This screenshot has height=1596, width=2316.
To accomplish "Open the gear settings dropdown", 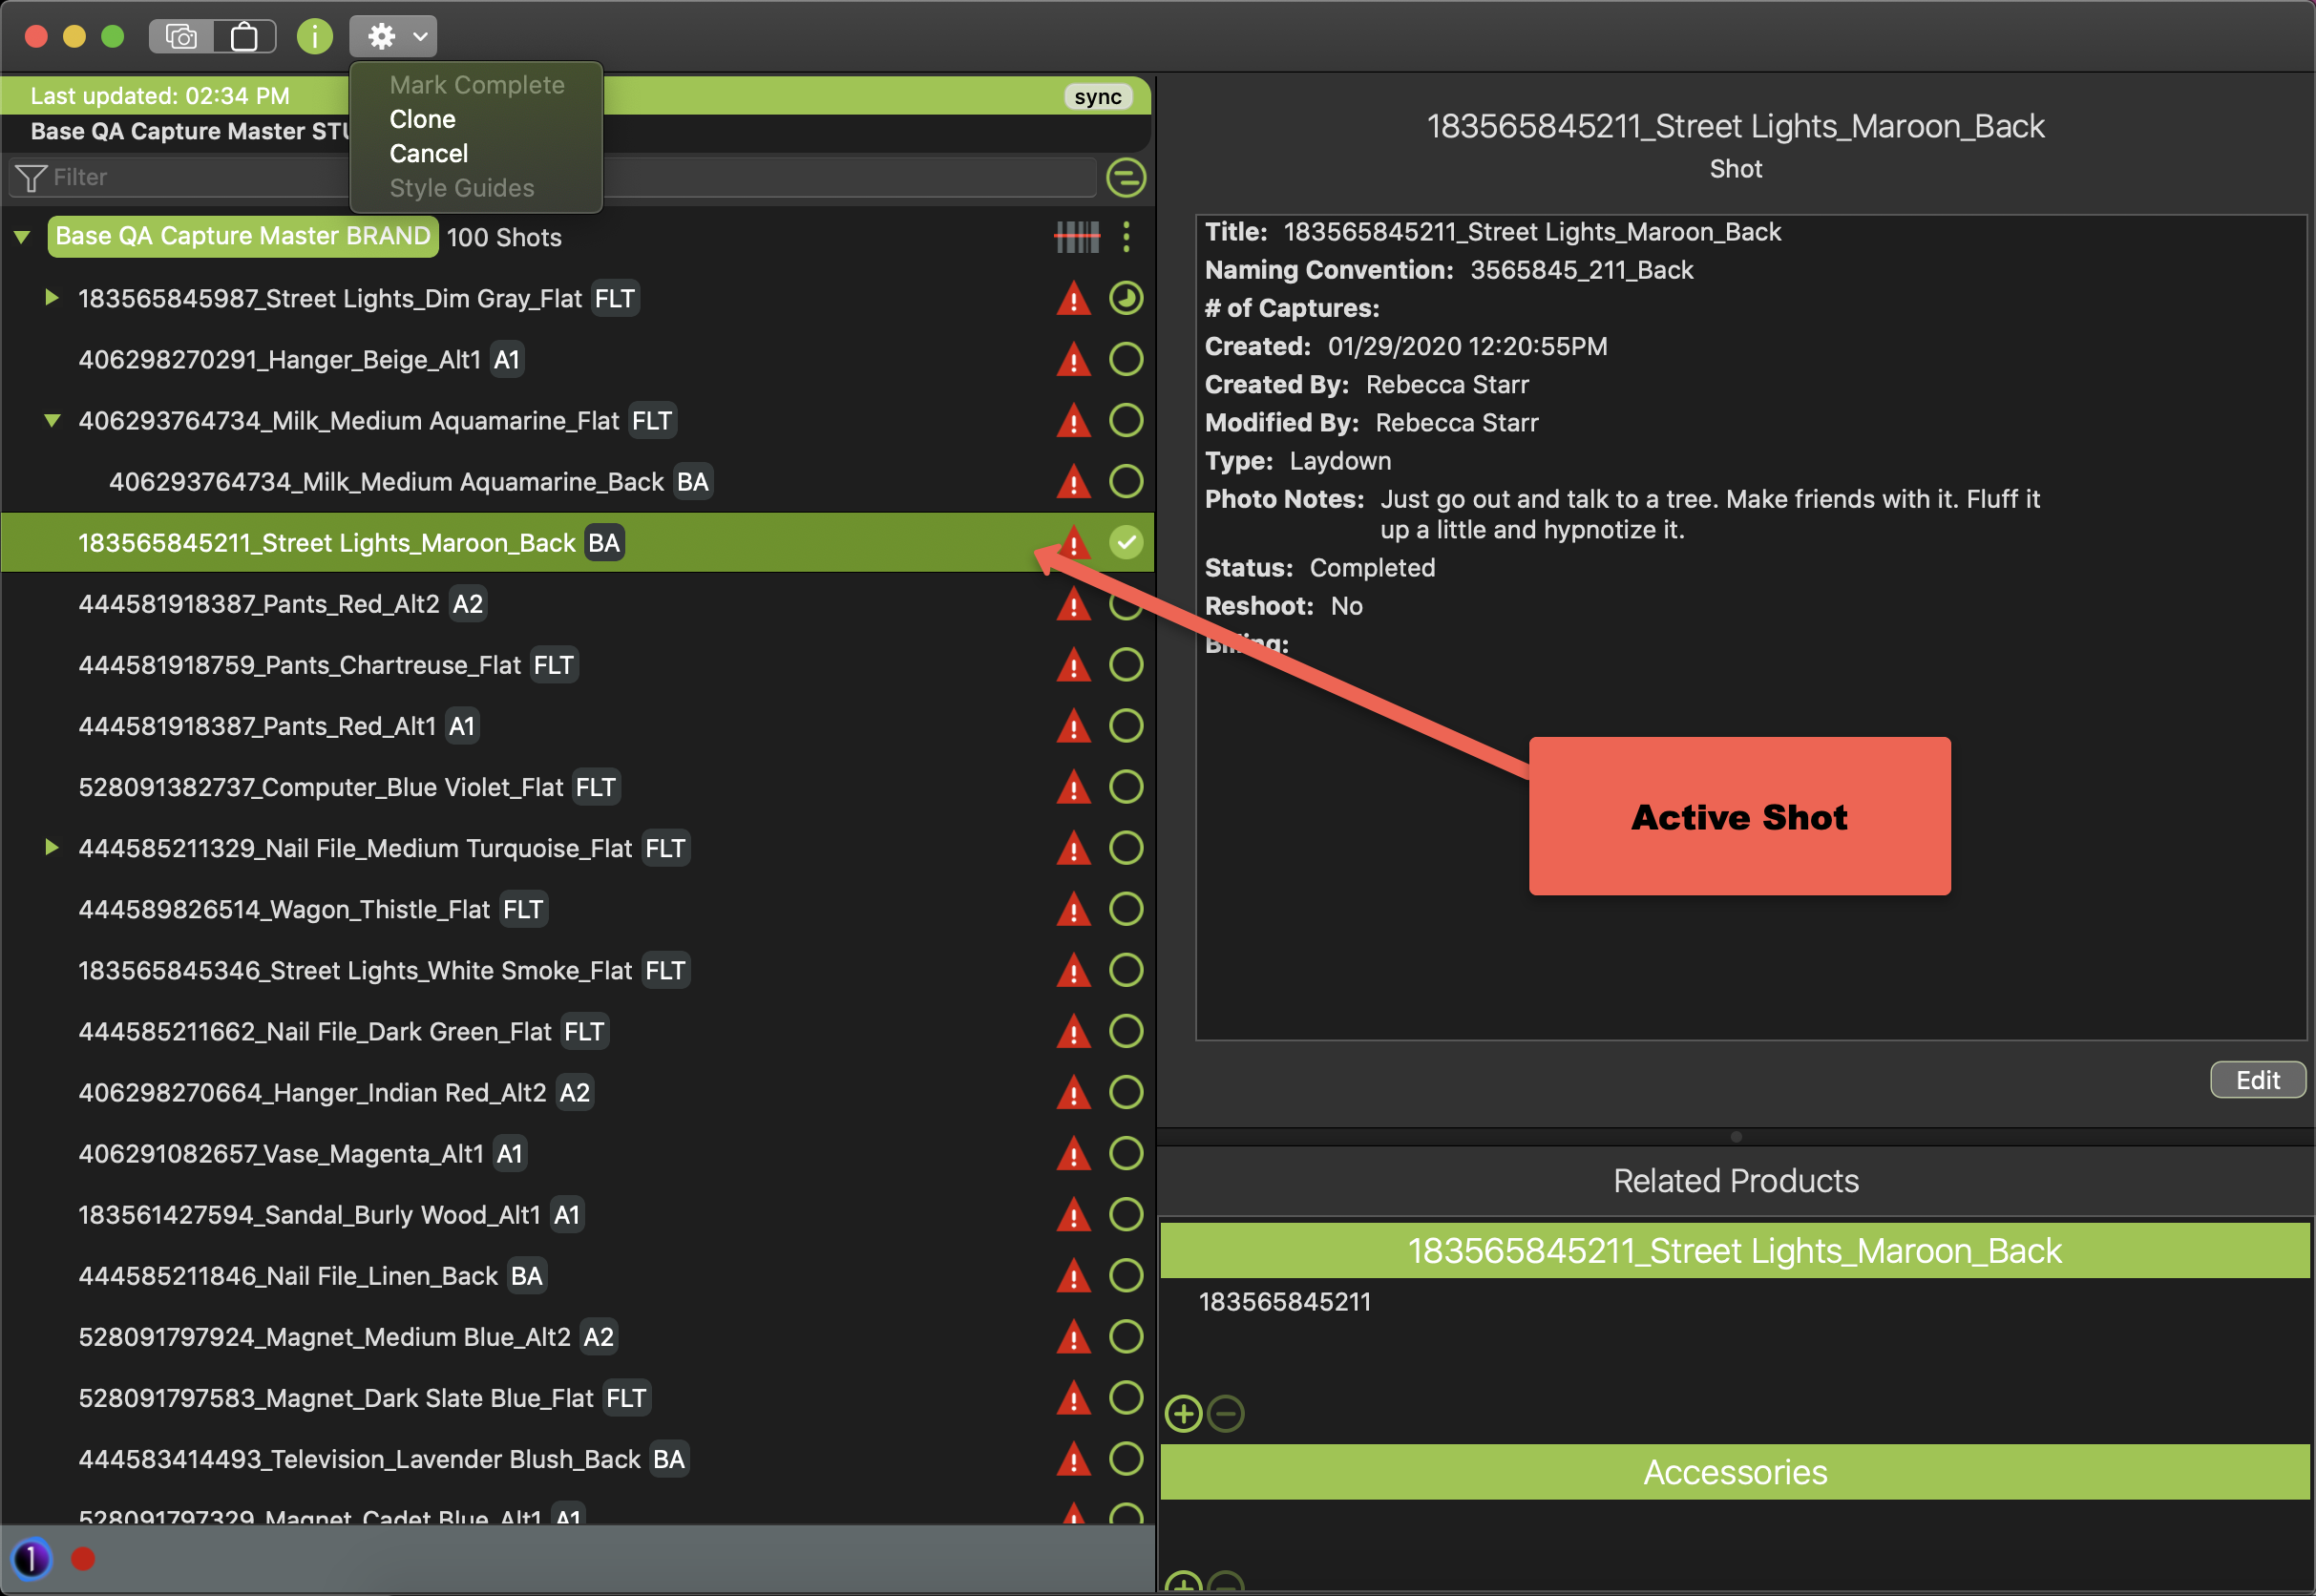I will (393, 37).
